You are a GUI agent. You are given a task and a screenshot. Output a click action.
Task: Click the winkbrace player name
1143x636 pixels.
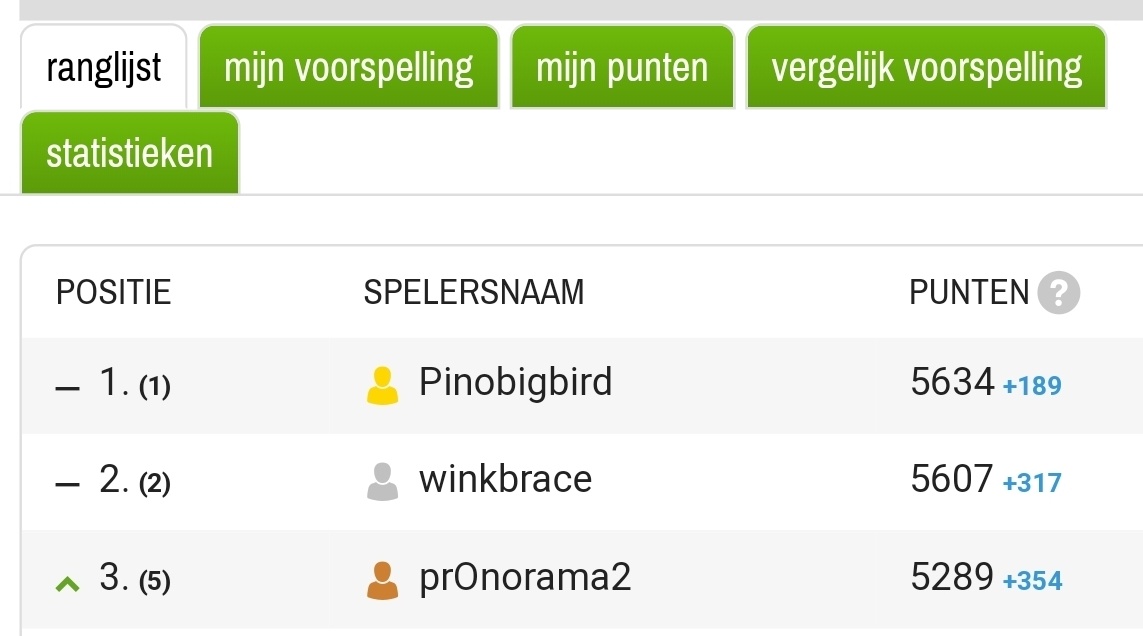[505, 479]
